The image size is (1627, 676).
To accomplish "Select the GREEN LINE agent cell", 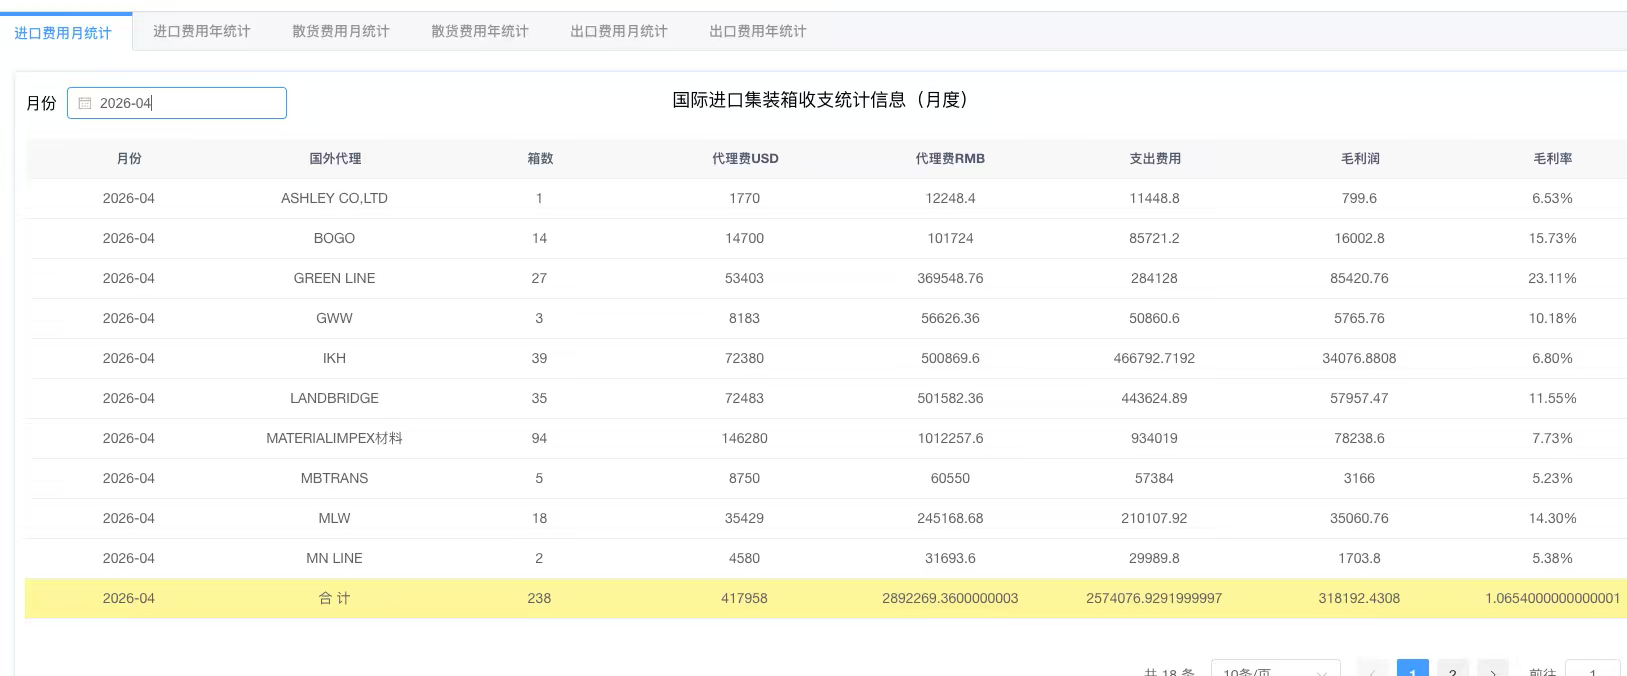I will 334,278.
